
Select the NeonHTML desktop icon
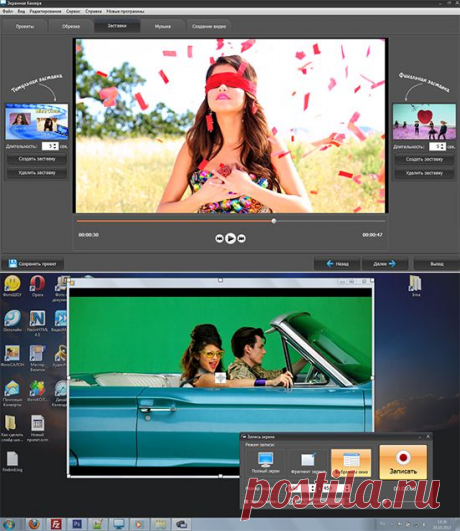(37, 323)
